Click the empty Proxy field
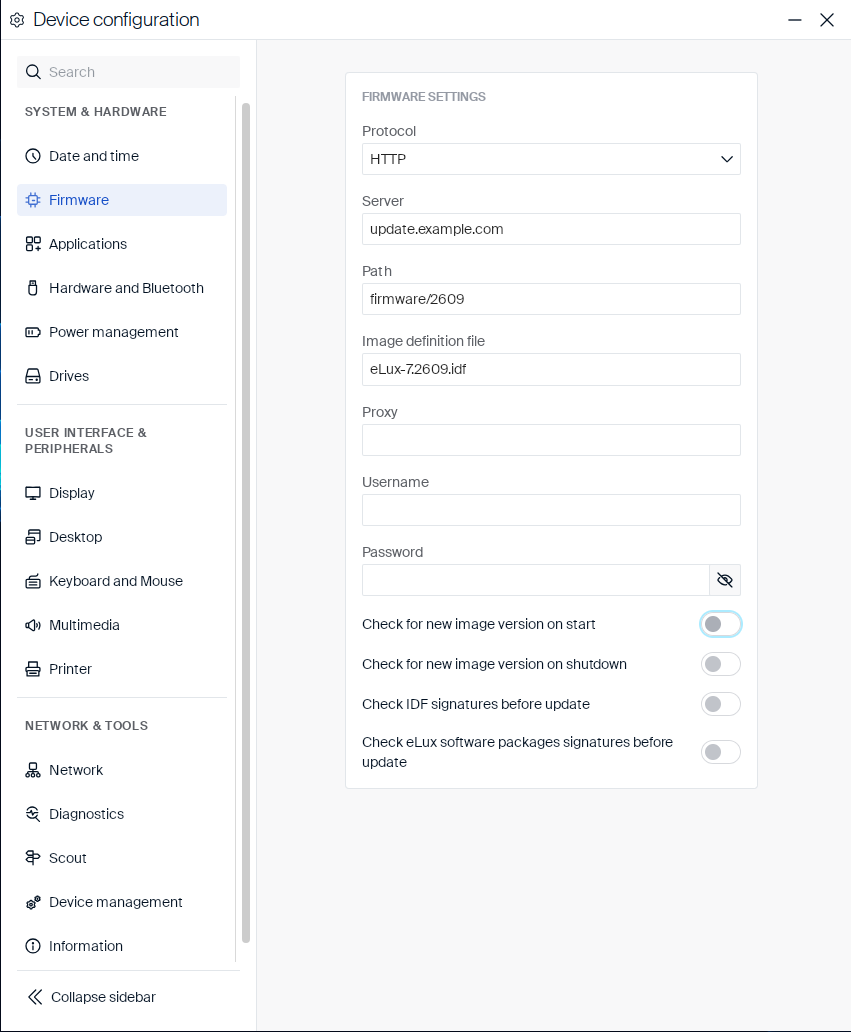The width and height of the screenshot is (851, 1032). [x=551, y=440]
